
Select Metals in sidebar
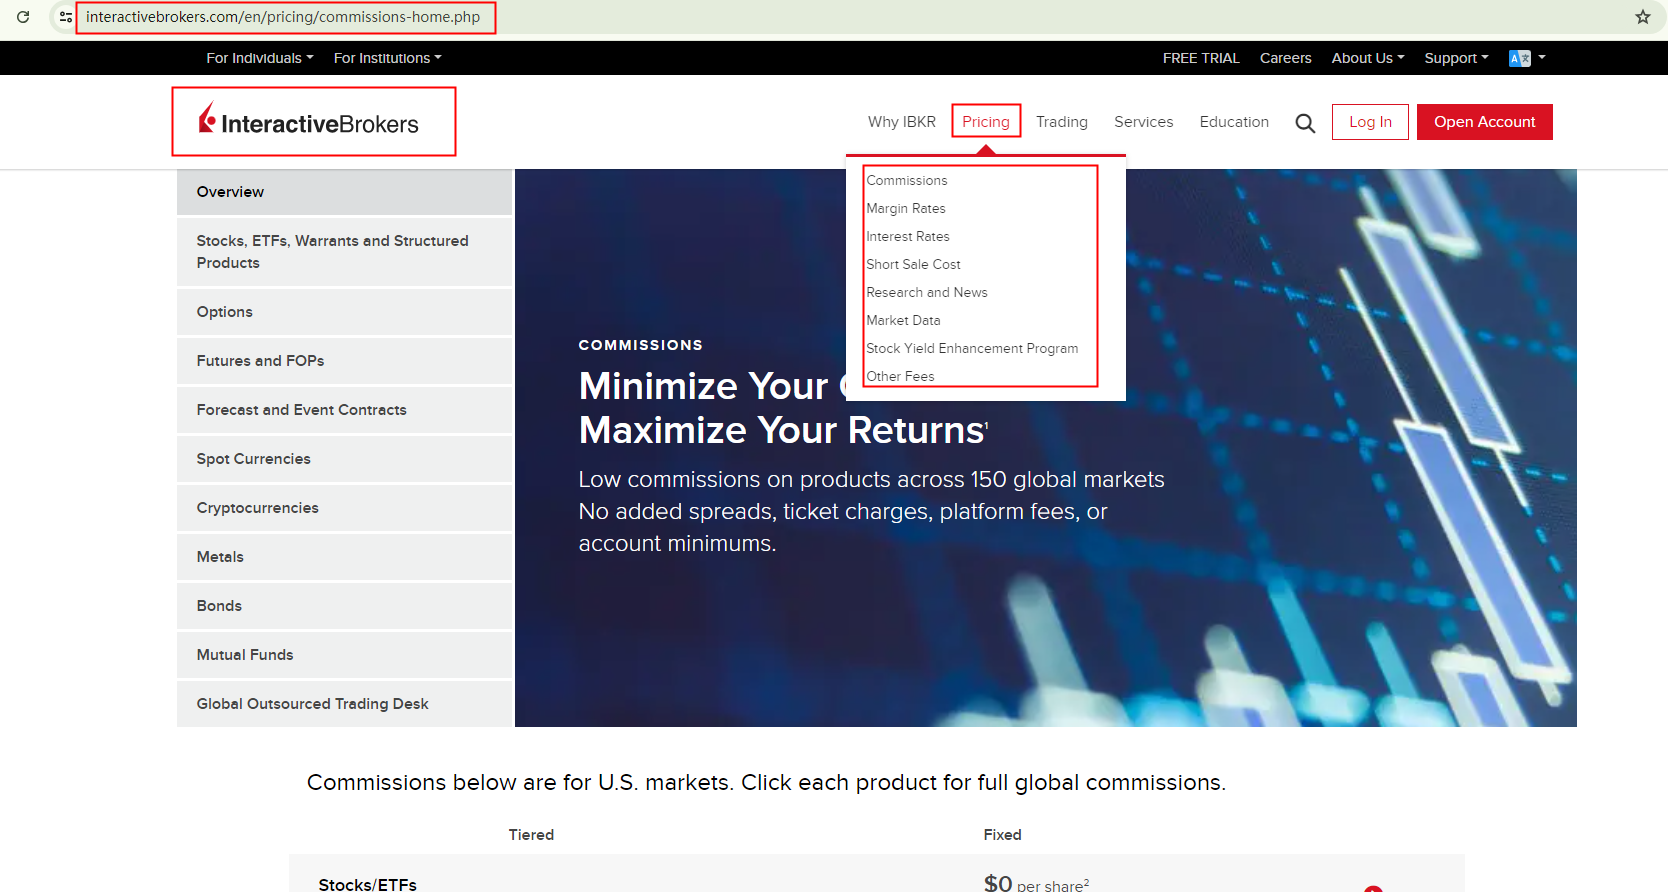(345, 557)
